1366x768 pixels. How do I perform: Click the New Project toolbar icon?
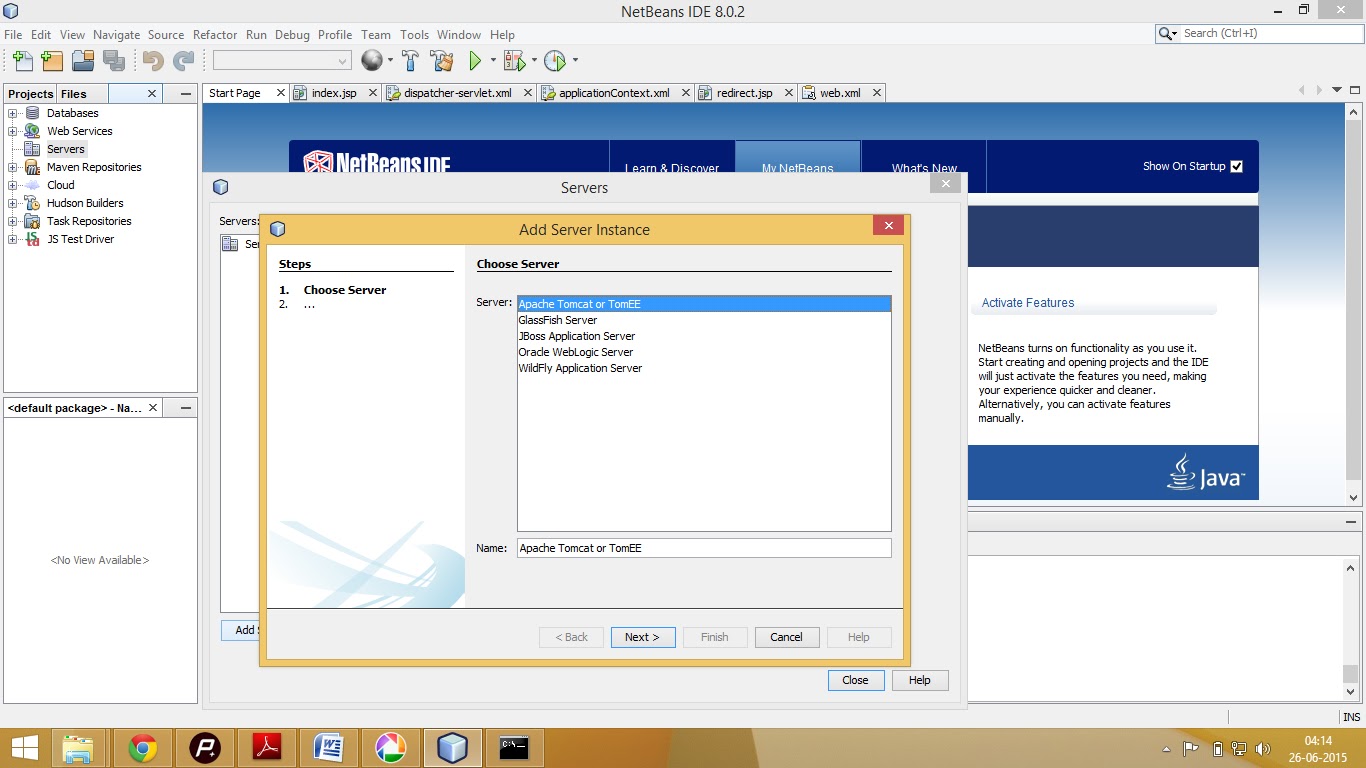click(x=51, y=61)
